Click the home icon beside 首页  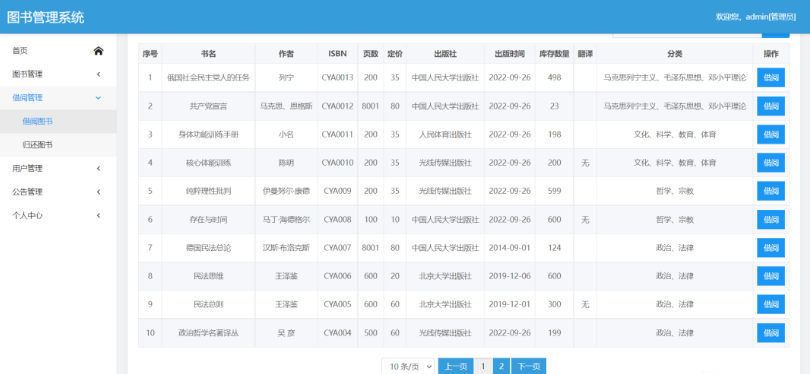(x=98, y=51)
